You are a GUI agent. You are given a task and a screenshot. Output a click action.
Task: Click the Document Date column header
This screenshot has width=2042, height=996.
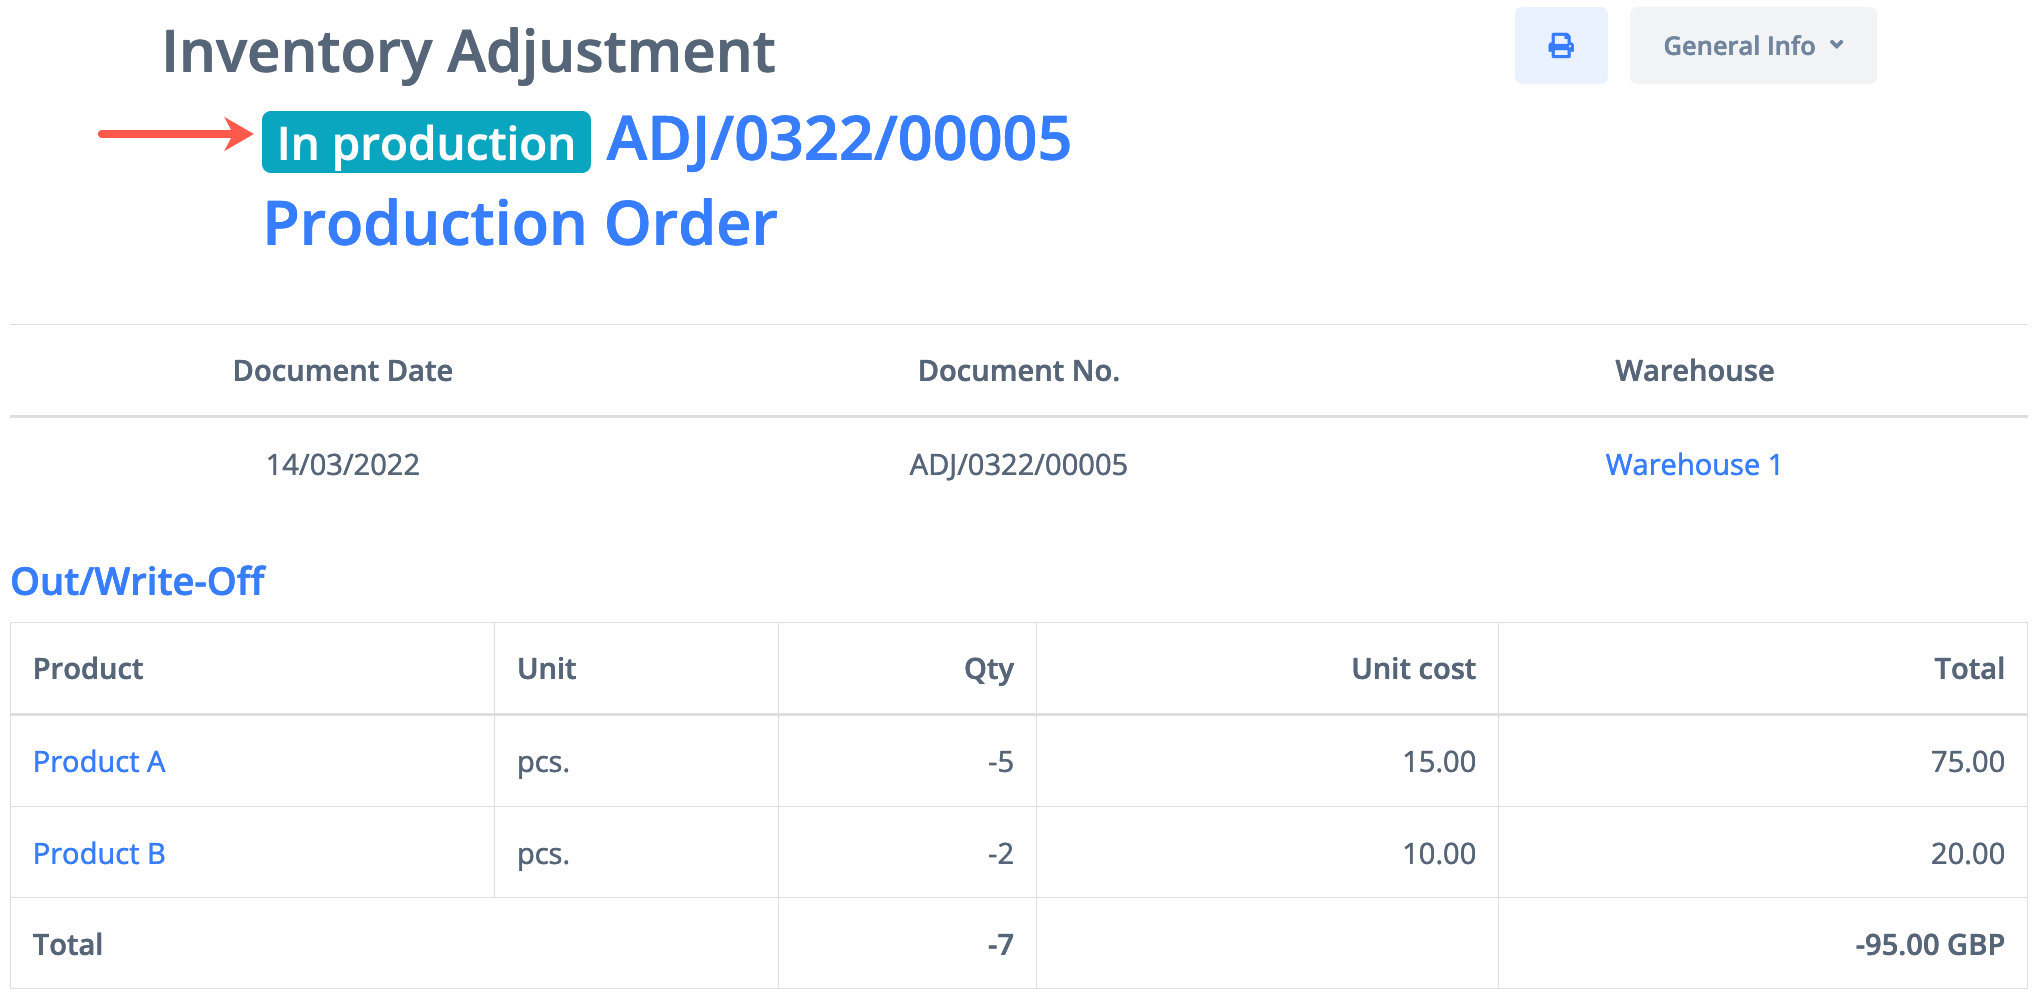[x=343, y=371]
